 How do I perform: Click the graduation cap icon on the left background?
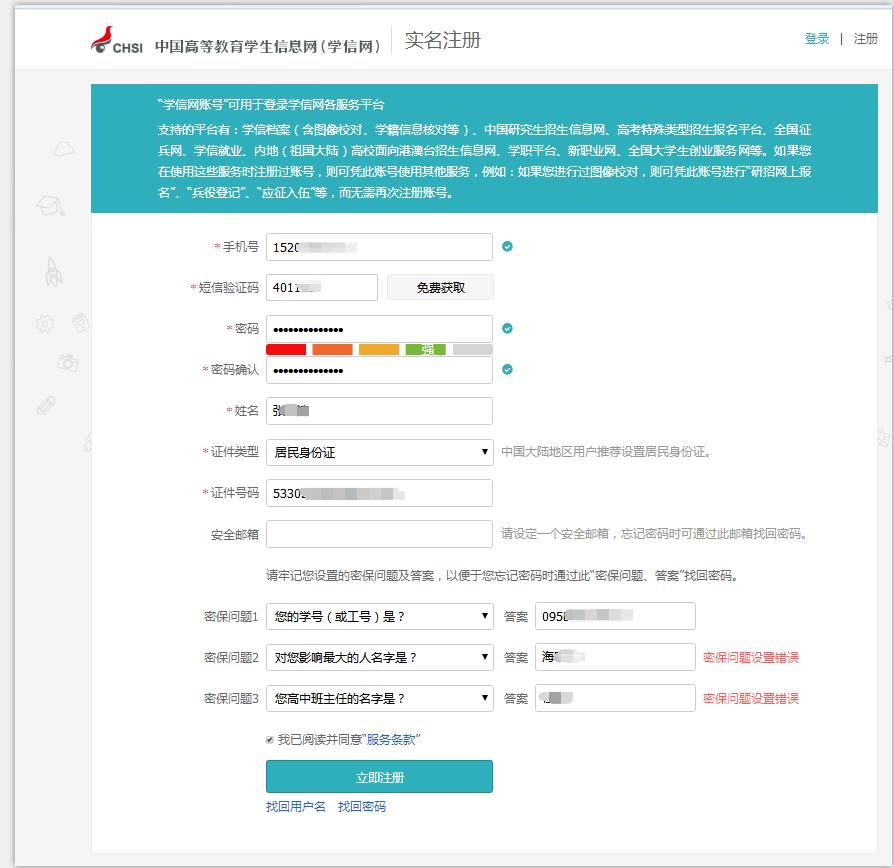tap(47, 206)
